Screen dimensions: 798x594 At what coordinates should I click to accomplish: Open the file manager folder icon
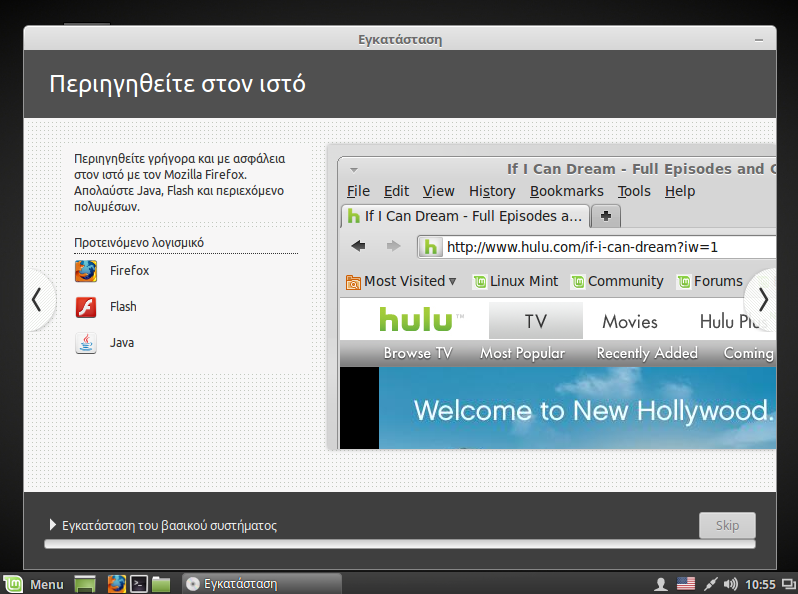pos(161,584)
